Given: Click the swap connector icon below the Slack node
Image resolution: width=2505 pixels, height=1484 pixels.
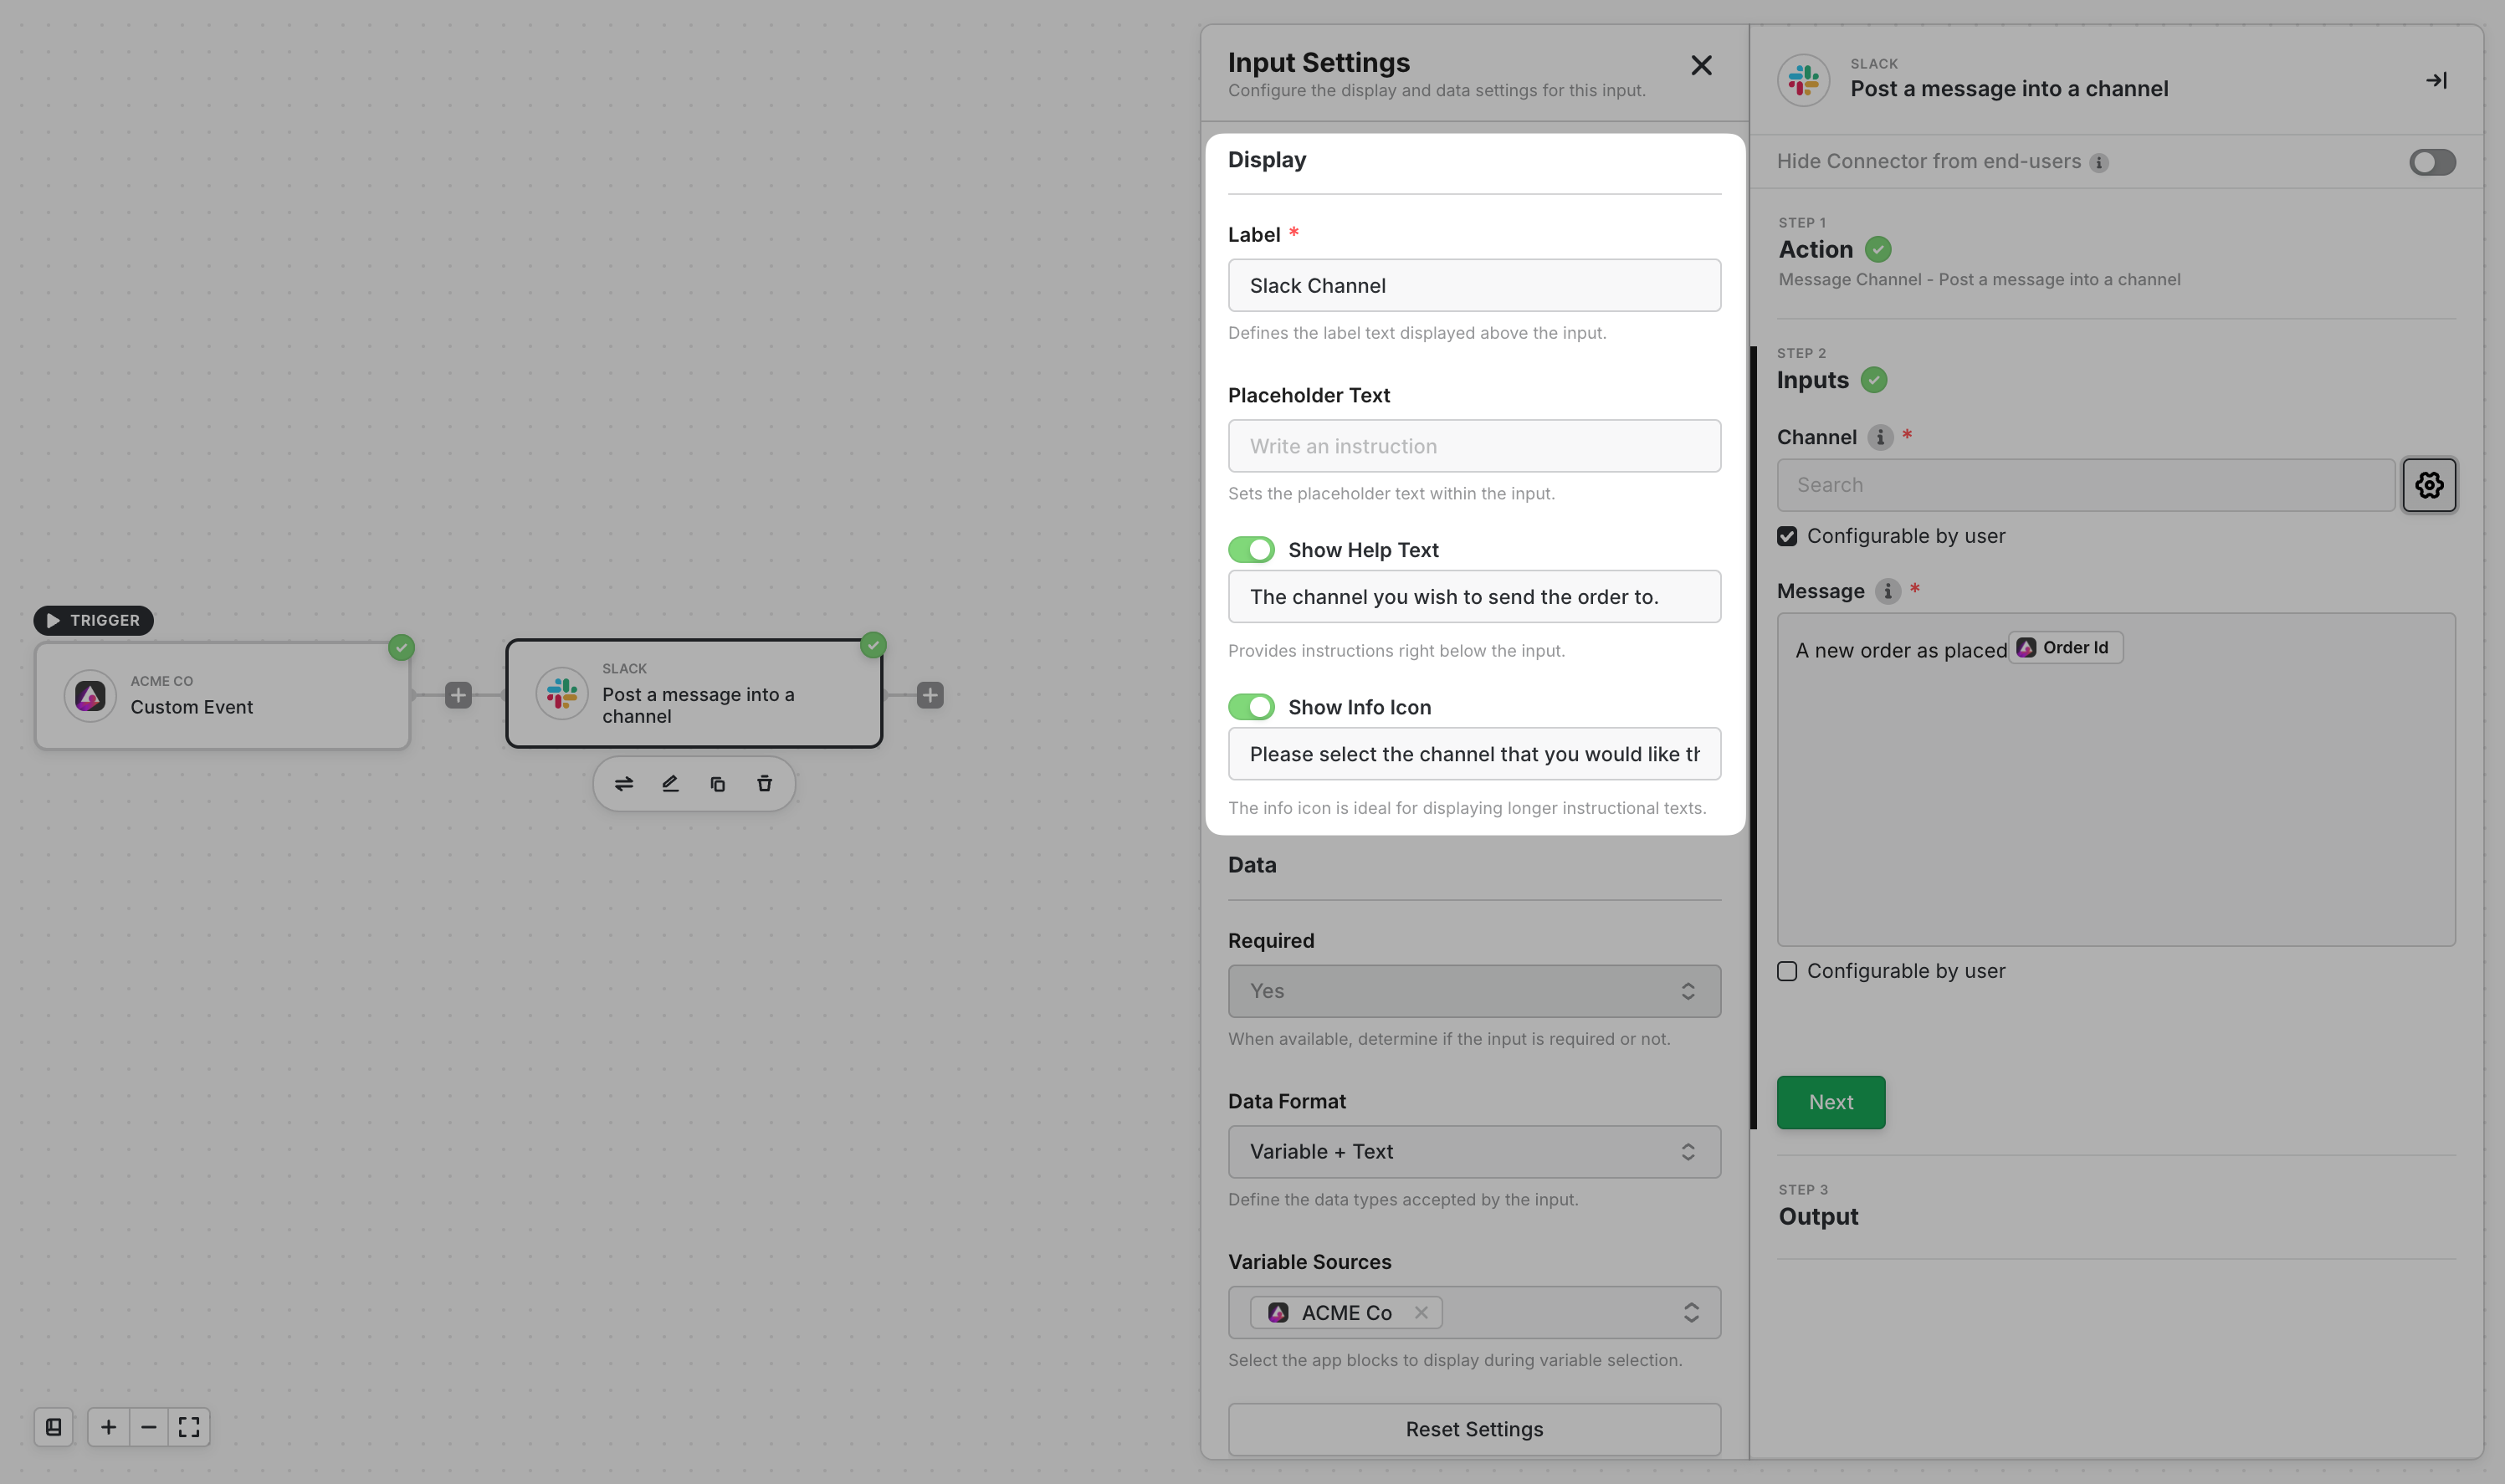Looking at the screenshot, I should (623, 784).
